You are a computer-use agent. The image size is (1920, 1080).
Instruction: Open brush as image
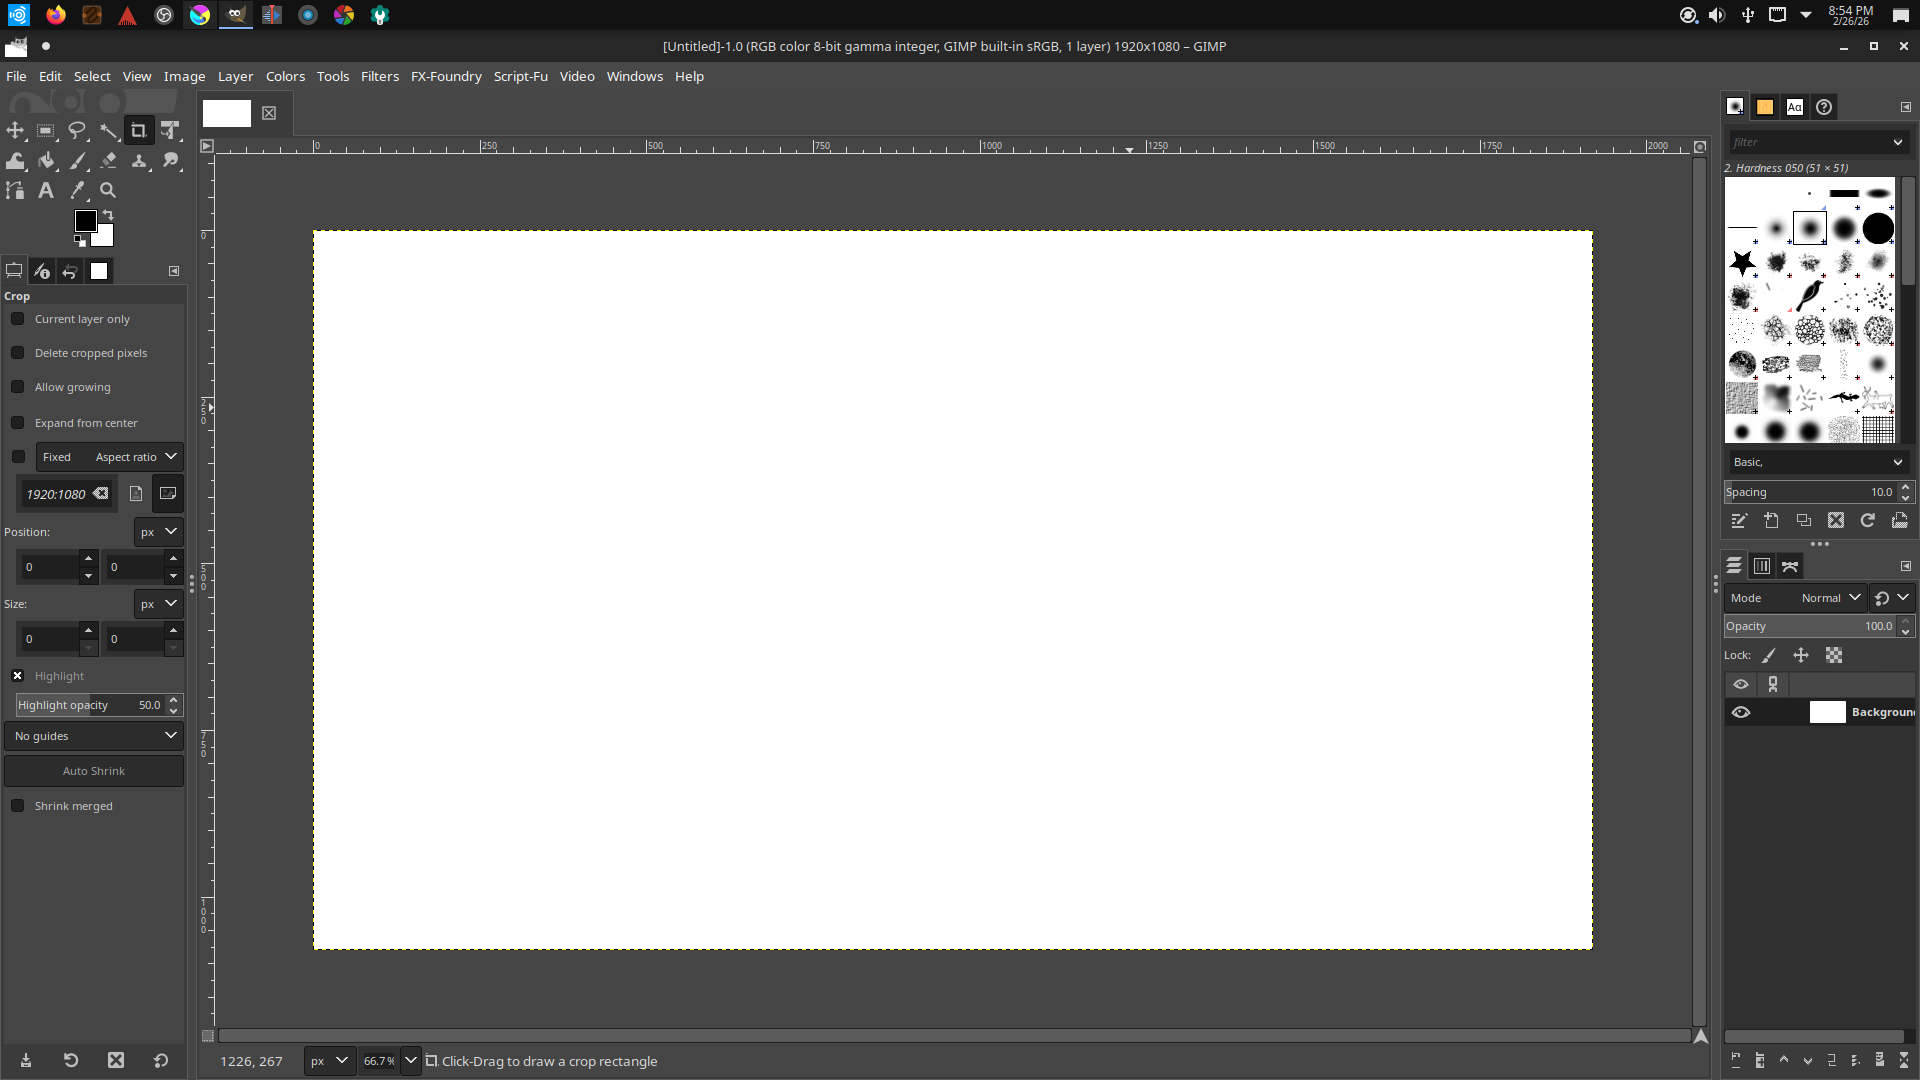point(1899,520)
